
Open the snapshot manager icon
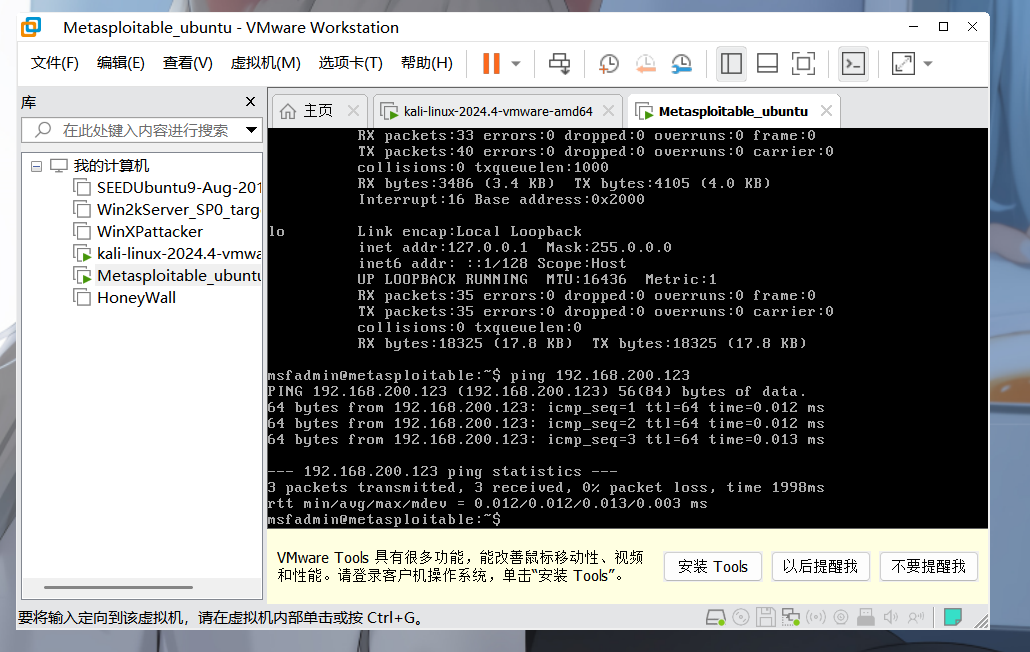(681, 64)
